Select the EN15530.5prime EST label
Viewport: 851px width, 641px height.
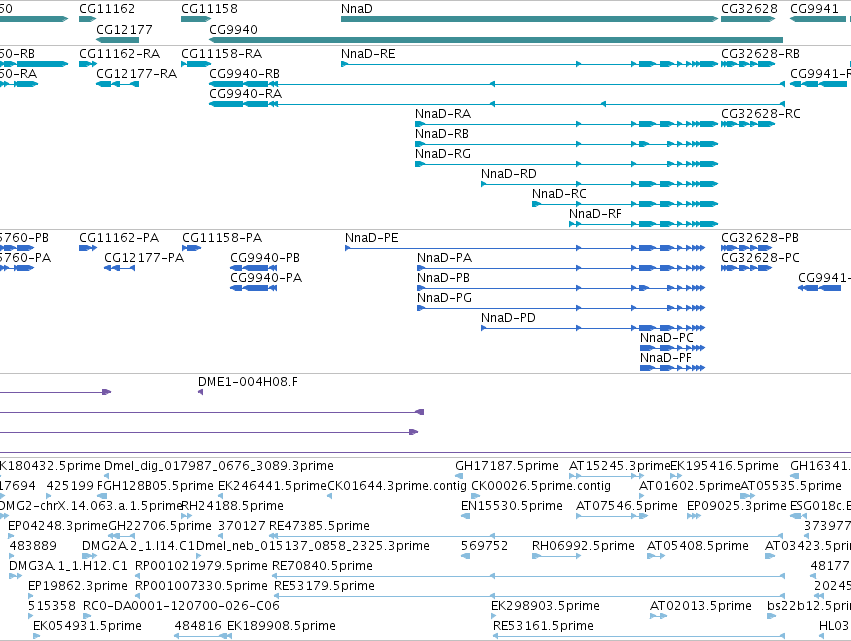click(x=512, y=506)
